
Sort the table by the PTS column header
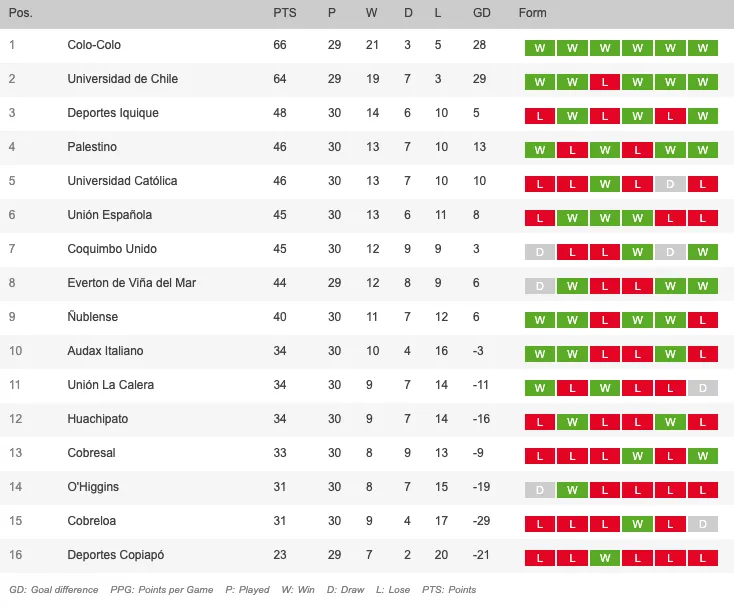[284, 13]
